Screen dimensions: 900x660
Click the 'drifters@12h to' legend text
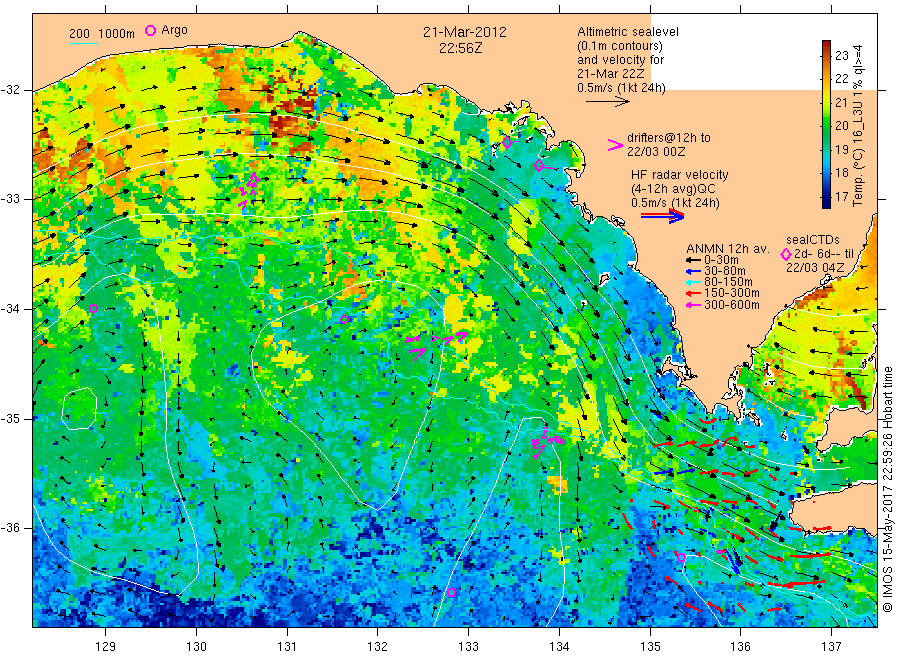pos(669,138)
